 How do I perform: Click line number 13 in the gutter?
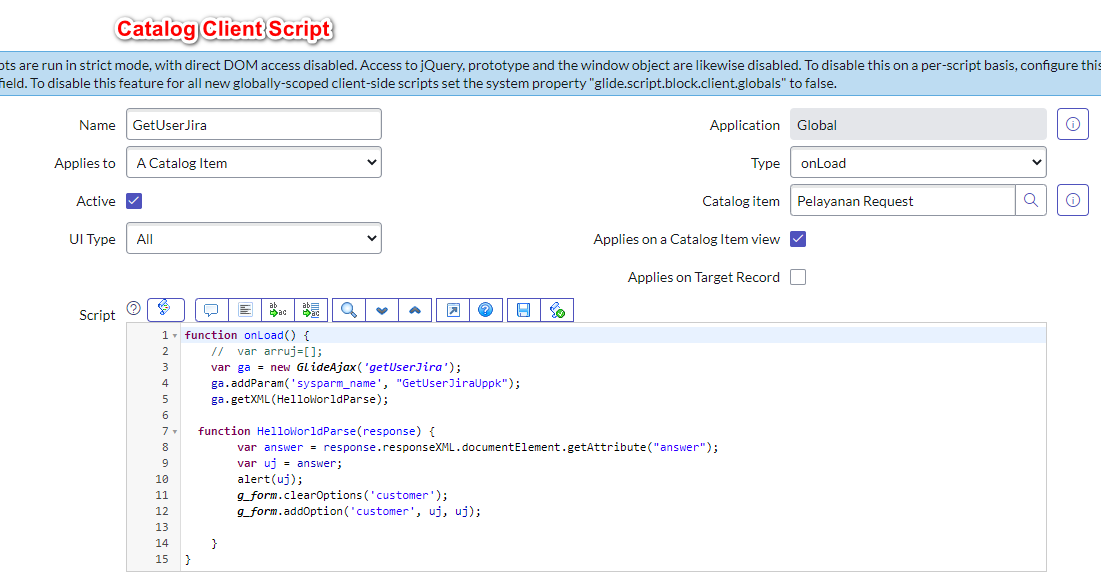tap(162, 528)
